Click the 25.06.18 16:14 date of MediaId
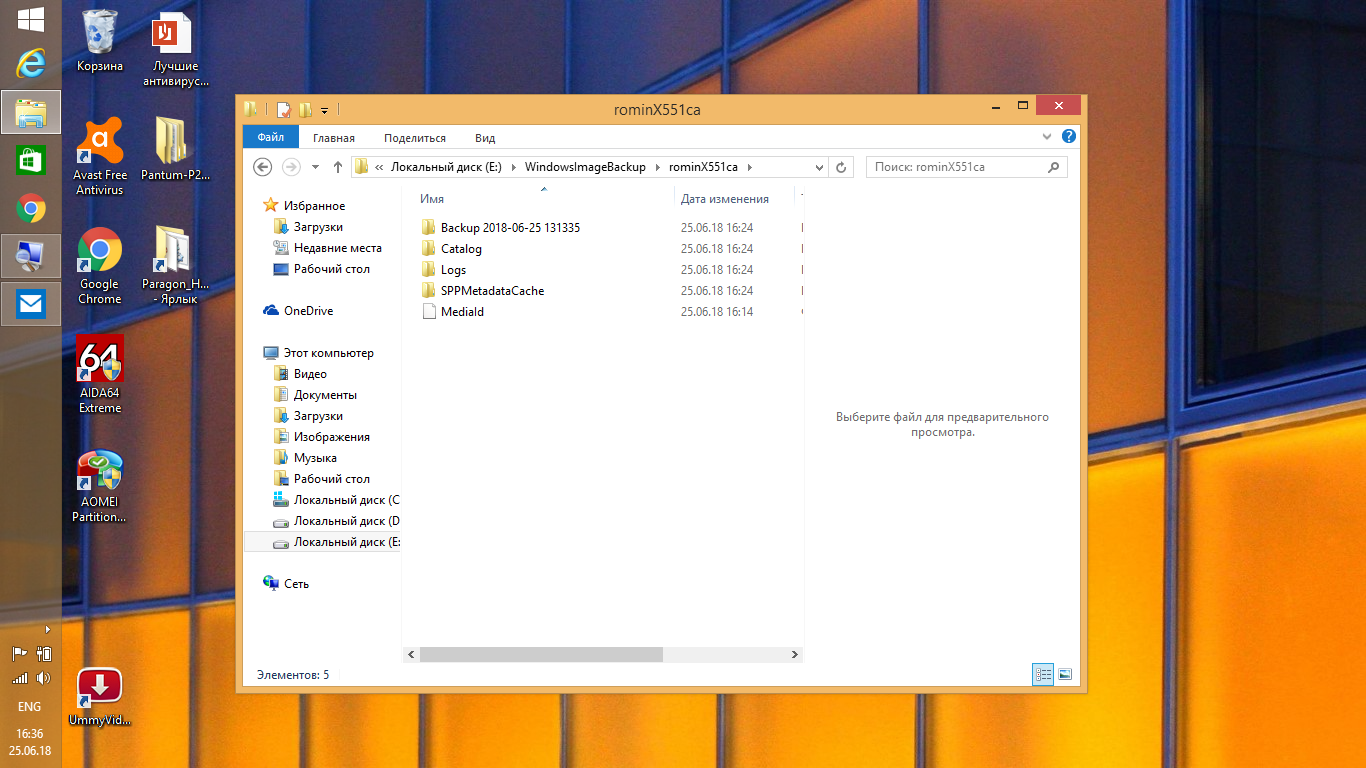Screen dimensions: 1366x768 click(717, 312)
